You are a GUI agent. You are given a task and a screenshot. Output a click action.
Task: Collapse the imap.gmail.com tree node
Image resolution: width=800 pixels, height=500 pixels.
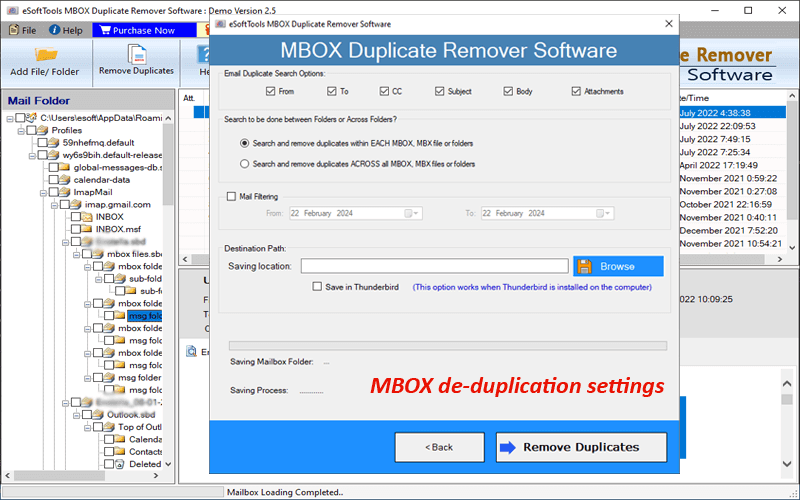[55, 205]
